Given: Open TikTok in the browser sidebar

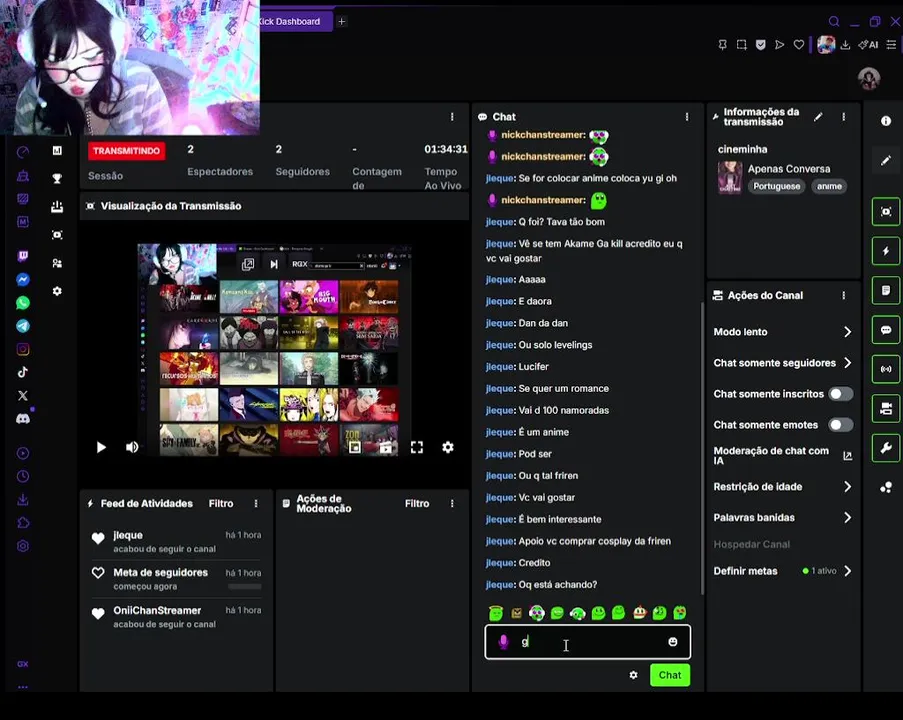Looking at the screenshot, I should 23,372.
